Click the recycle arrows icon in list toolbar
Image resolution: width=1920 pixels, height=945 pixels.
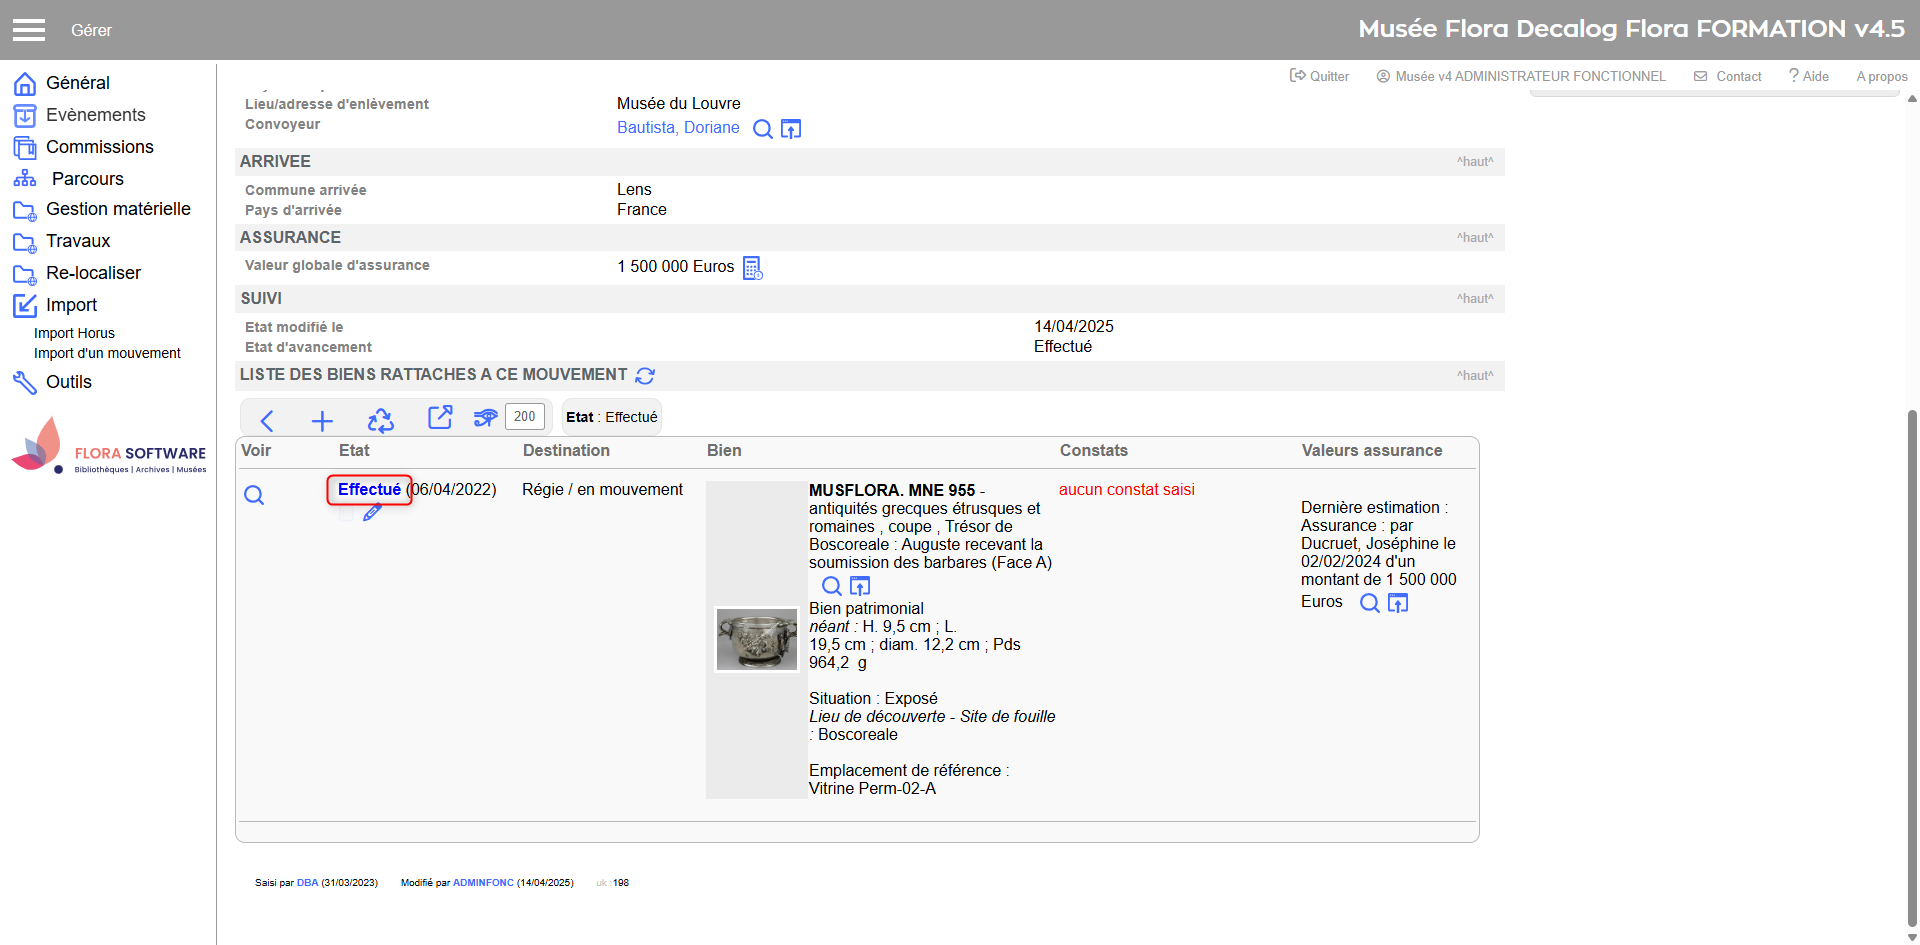point(380,421)
